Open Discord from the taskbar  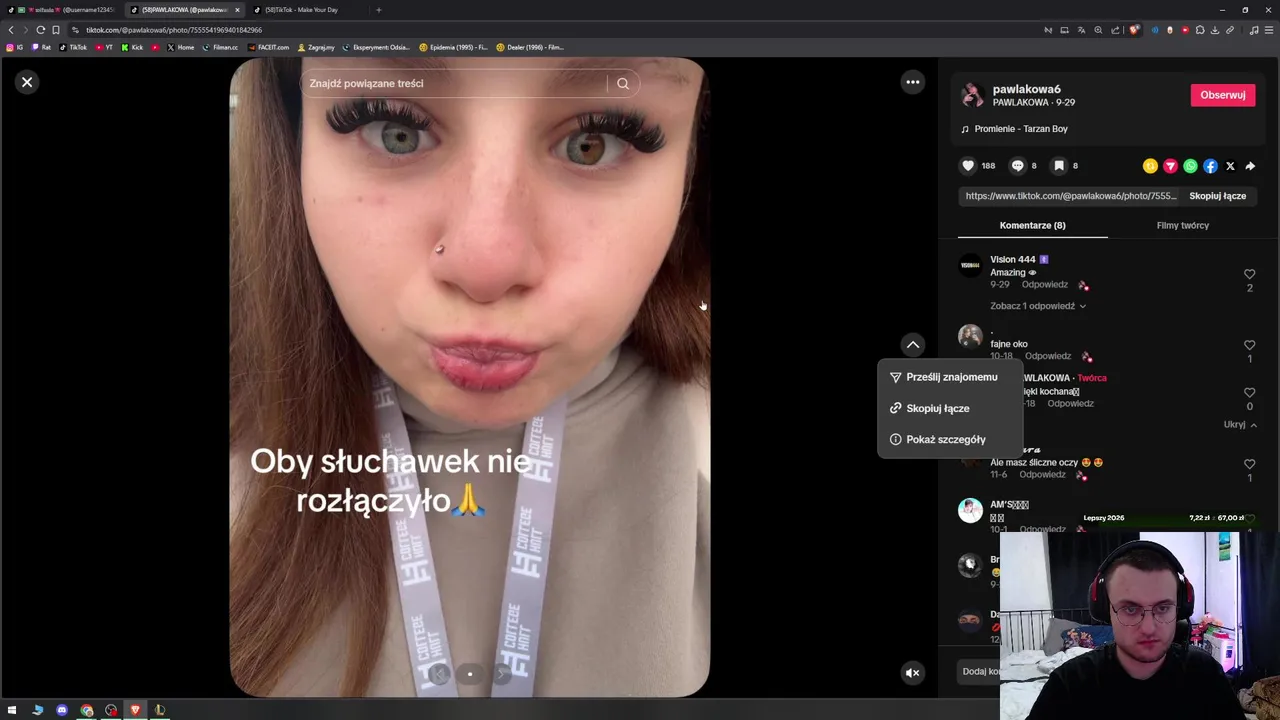[62, 710]
